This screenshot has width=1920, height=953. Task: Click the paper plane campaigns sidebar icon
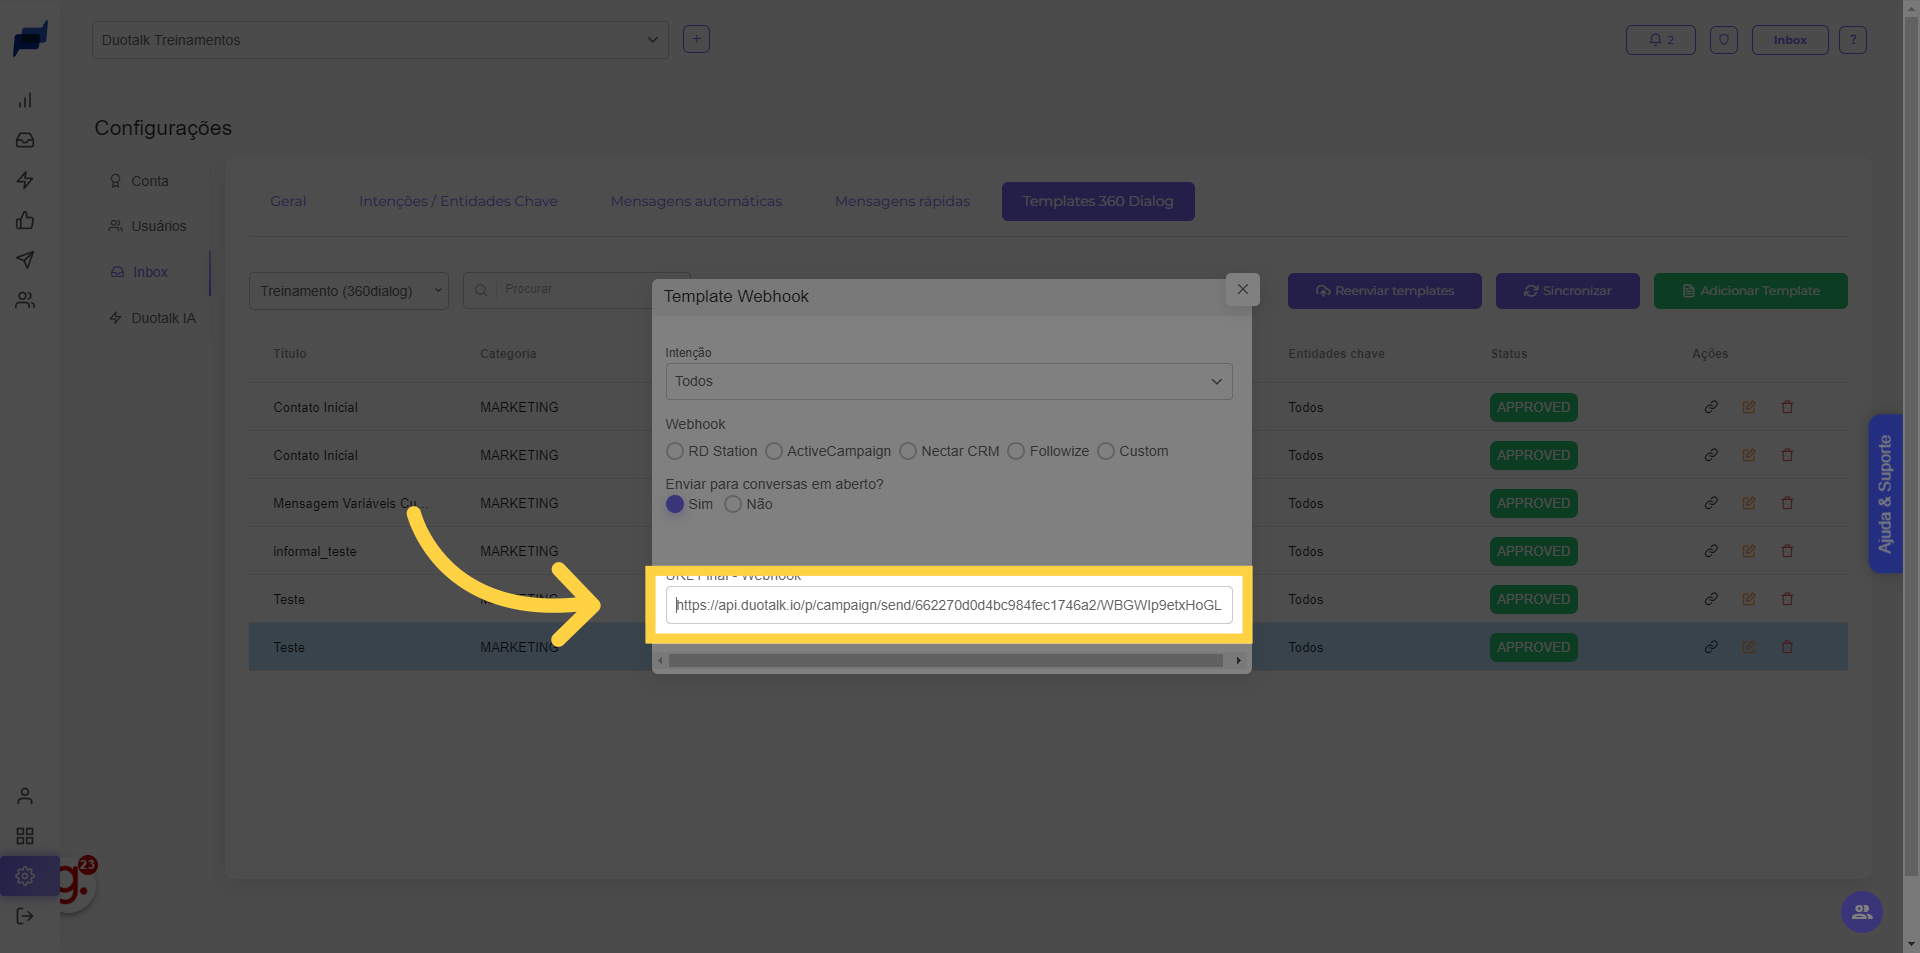[25, 260]
